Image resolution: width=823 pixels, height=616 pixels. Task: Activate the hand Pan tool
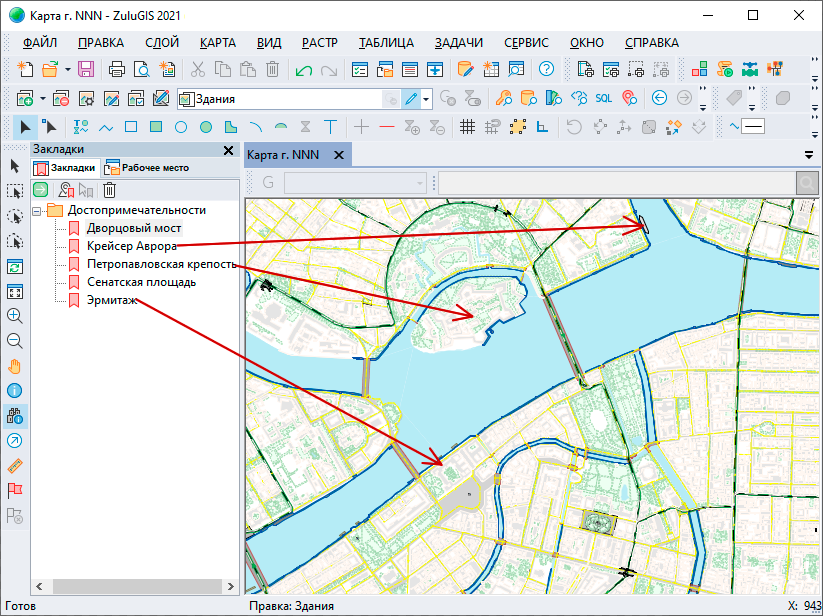pos(14,365)
